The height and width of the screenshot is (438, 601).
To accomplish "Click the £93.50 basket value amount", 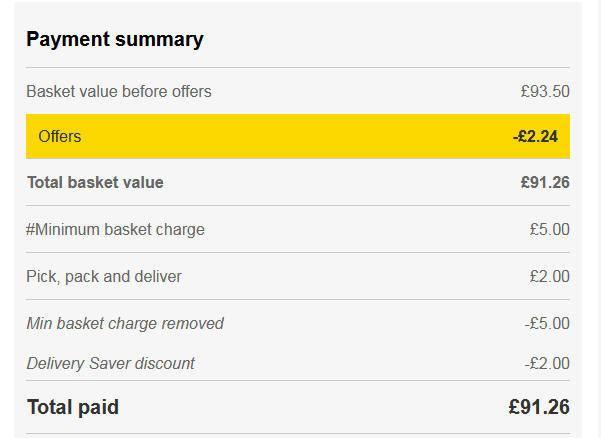I will [545, 92].
